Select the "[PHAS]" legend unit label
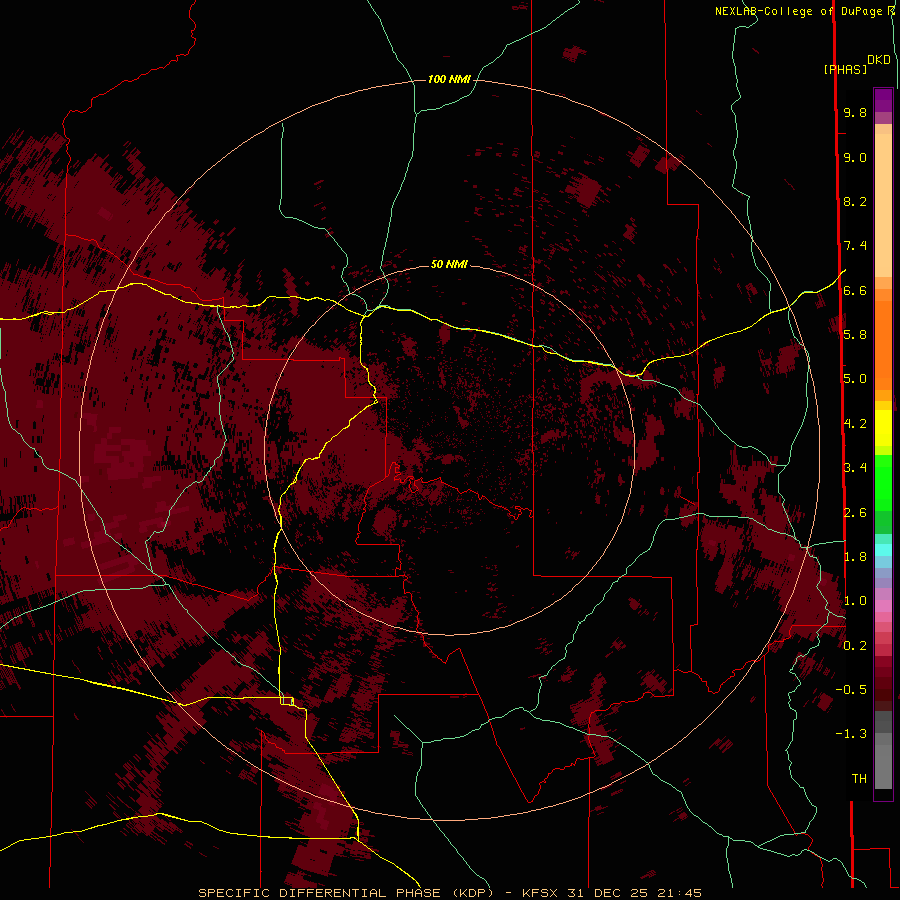This screenshot has height=900, width=900. click(845, 70)
